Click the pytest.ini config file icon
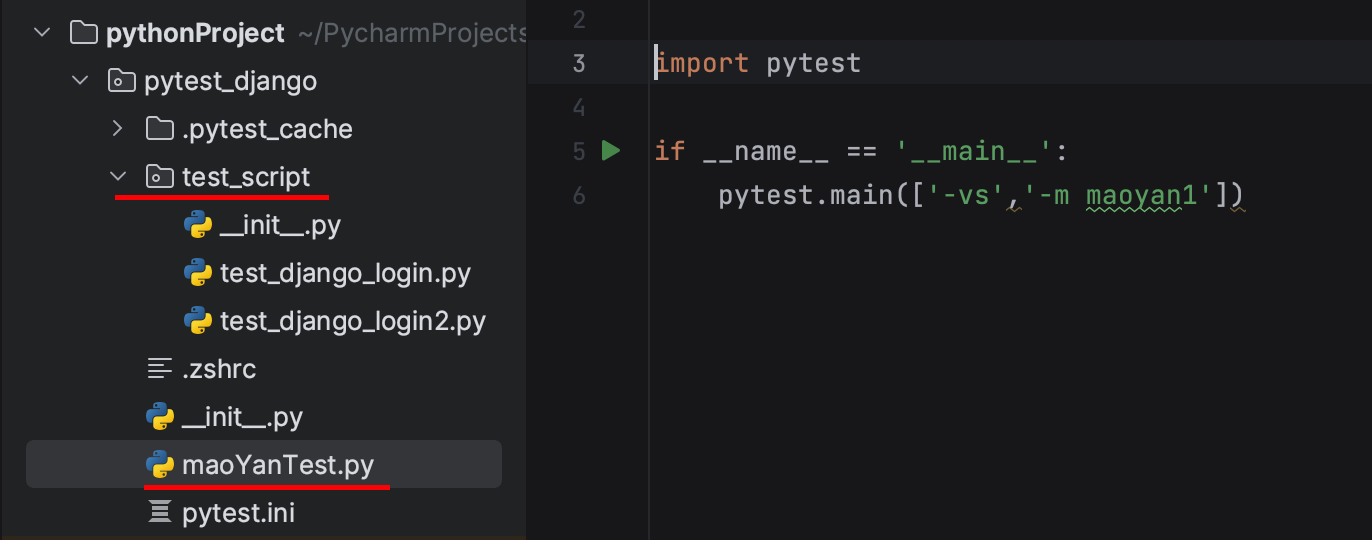1372x540 pixels. (x=160, y=513)
